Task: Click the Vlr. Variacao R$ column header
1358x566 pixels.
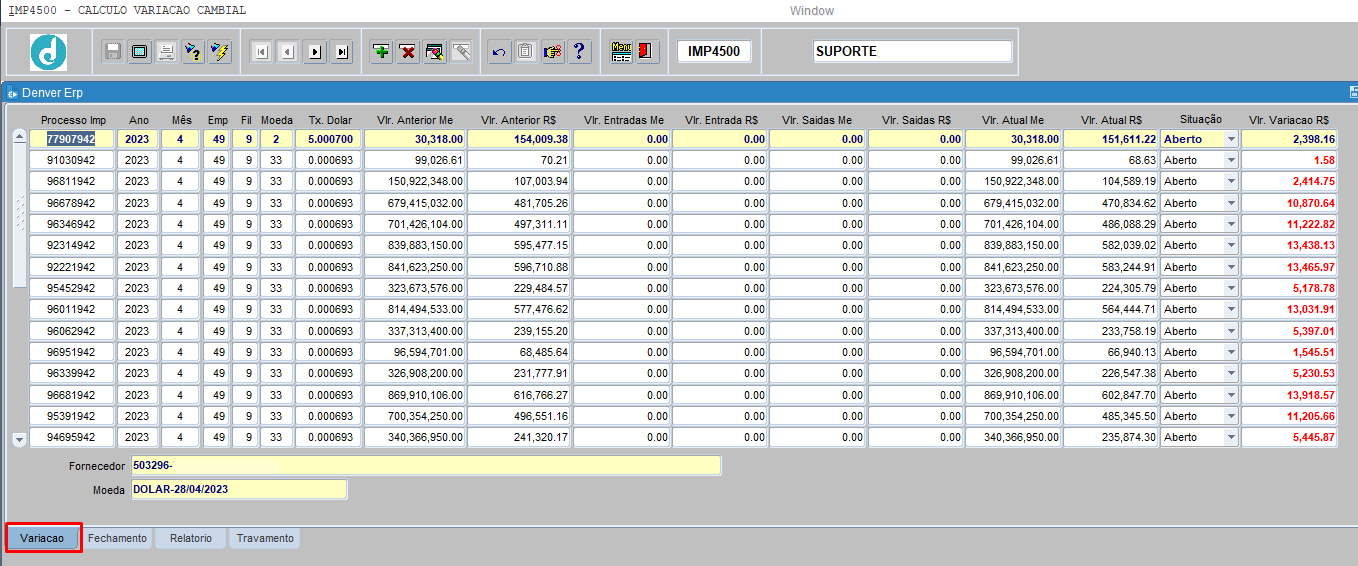Action: [1289, 120]
